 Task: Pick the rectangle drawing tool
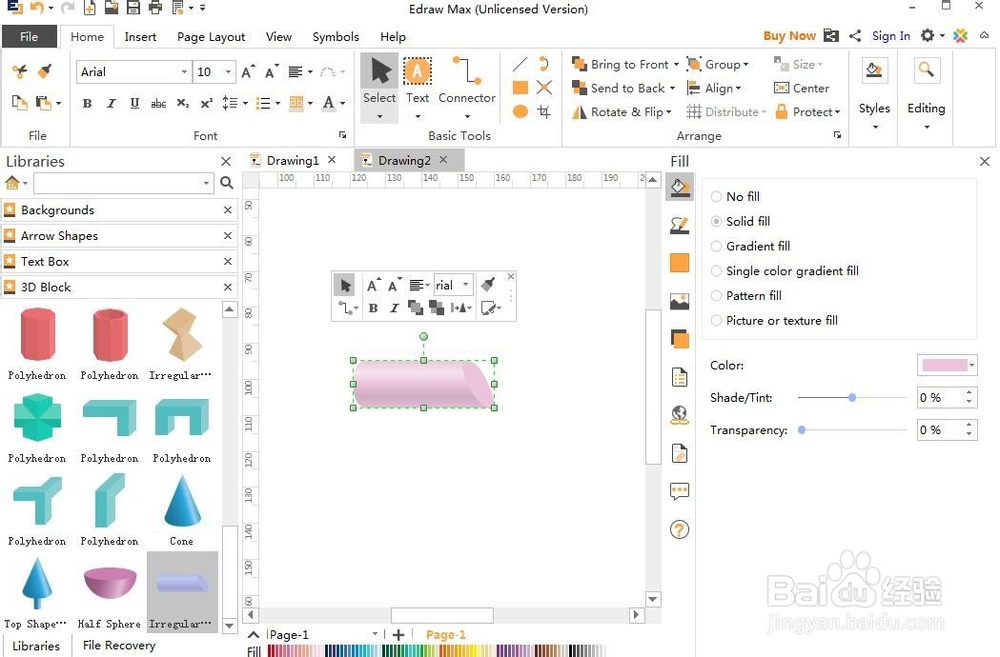(x=520, y=87)
